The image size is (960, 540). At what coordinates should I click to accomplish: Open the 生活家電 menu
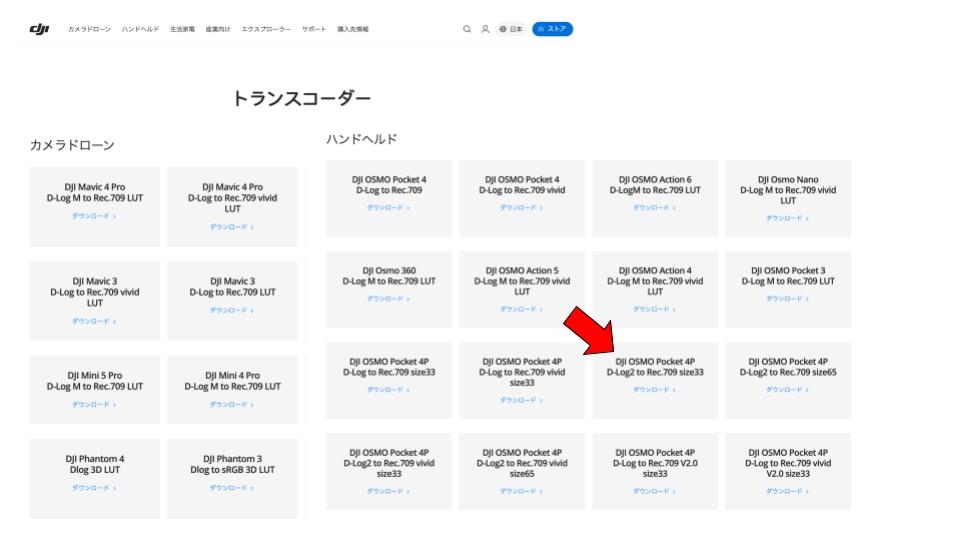point(182,29)
